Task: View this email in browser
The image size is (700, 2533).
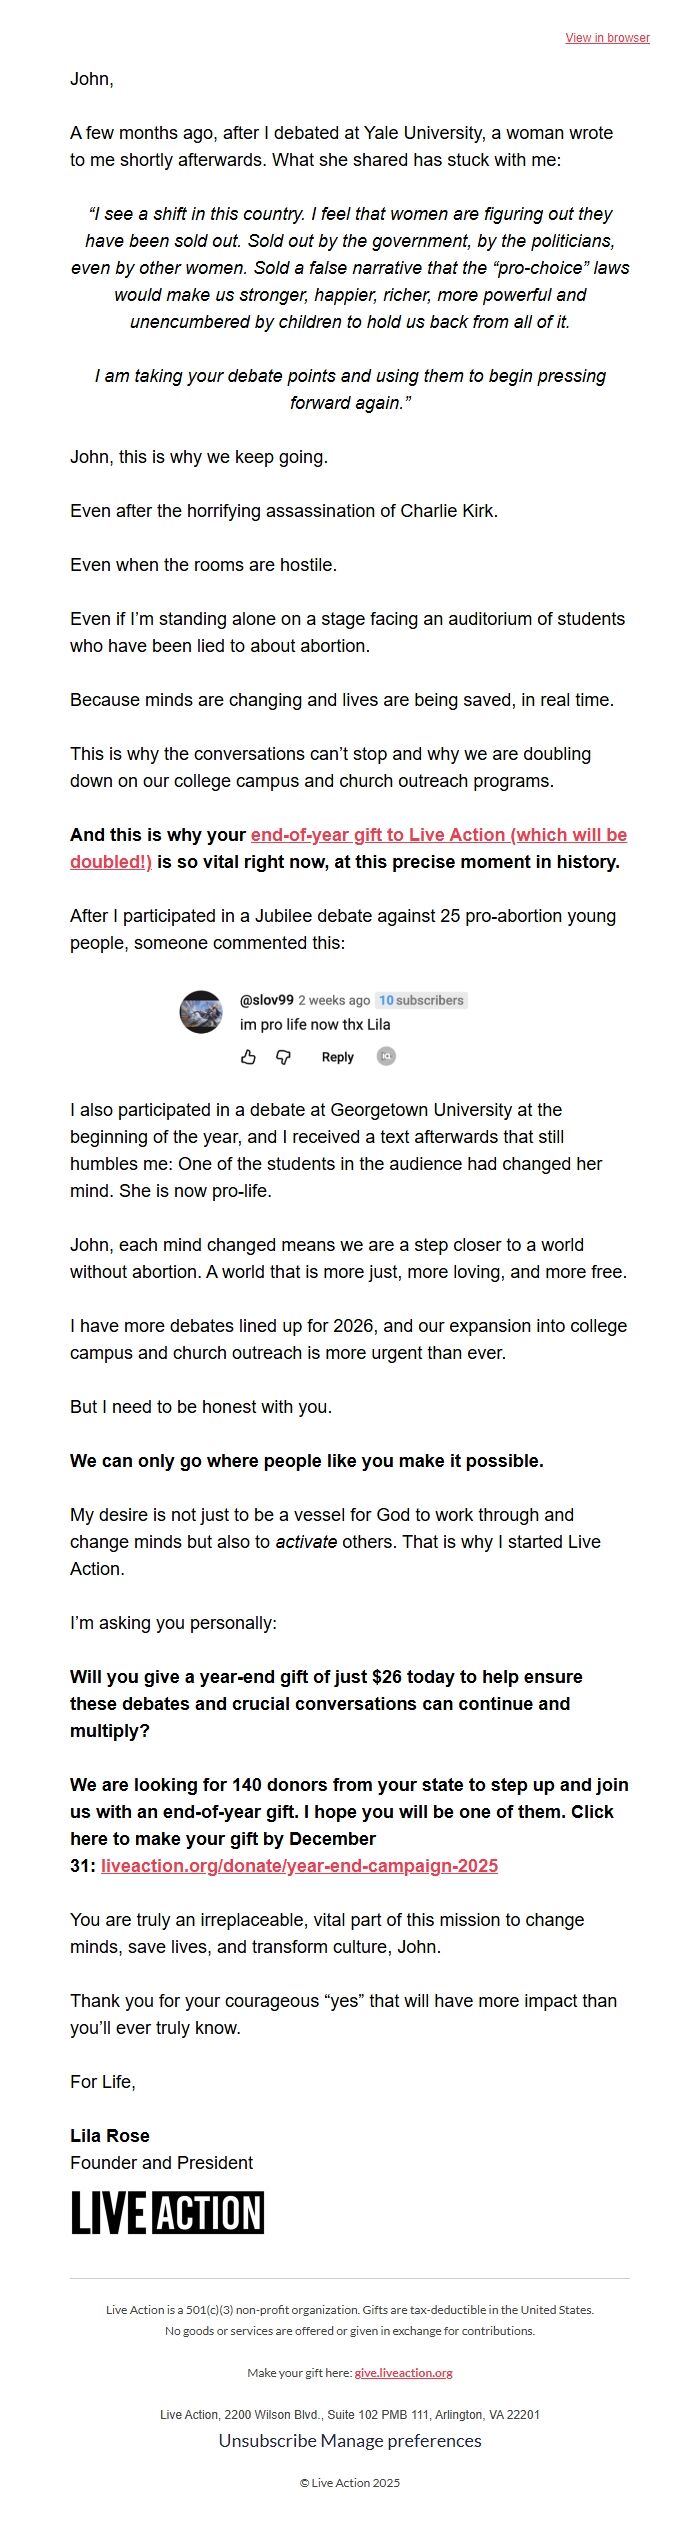Action: [608, 38]
